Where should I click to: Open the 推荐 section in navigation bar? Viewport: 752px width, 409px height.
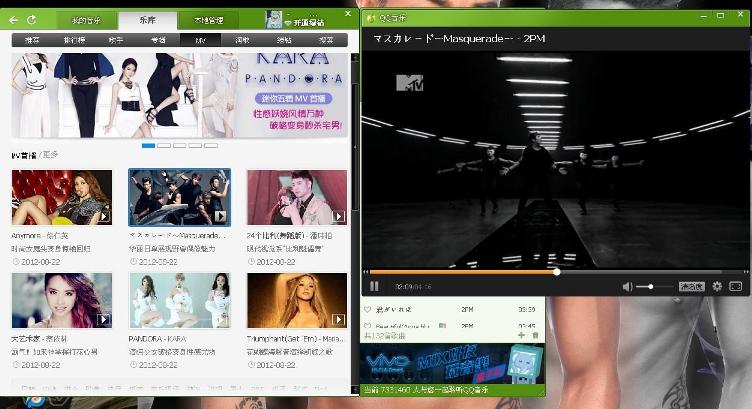pyautogui.click(x=33, y=40)
